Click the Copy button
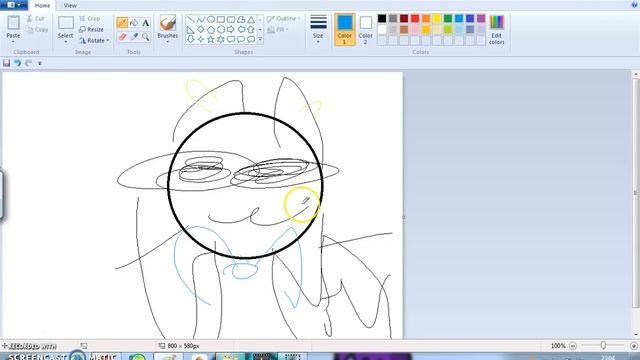 tap(37, 29)
